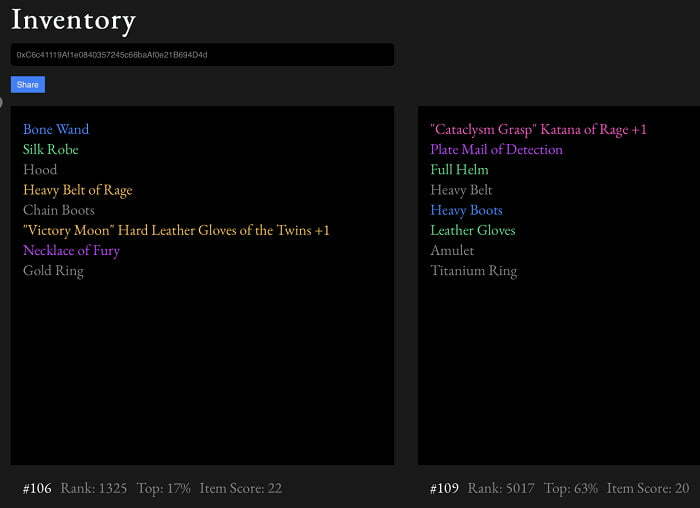The width and height of the screenshot is (700, 508).
Task: Click the Titanium Ring item
Action: coord(473,271)
